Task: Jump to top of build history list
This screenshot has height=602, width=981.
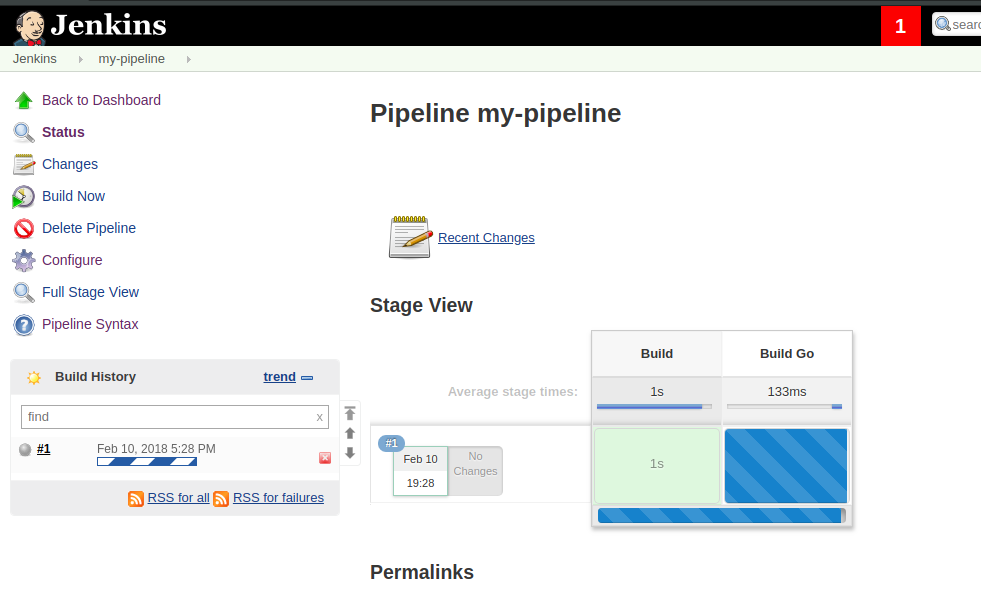Action: click(x=350, y=413)
